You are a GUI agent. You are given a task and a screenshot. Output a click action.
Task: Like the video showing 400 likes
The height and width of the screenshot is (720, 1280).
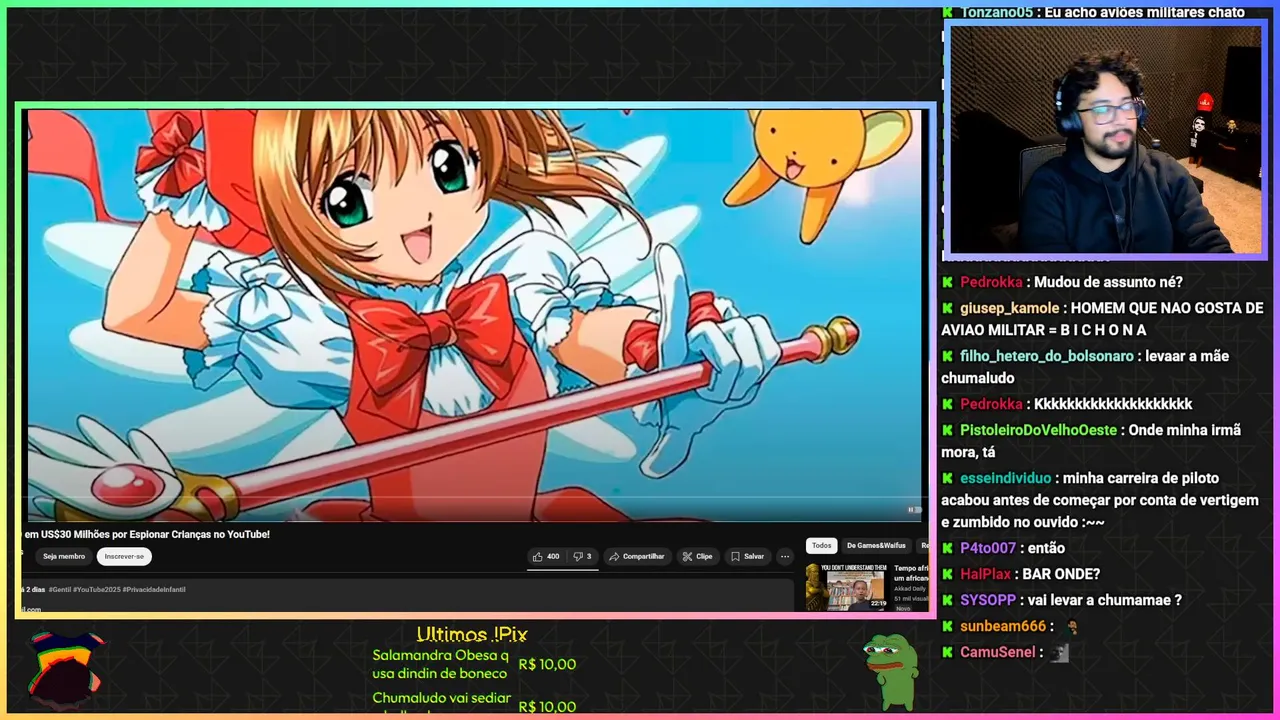546,556
